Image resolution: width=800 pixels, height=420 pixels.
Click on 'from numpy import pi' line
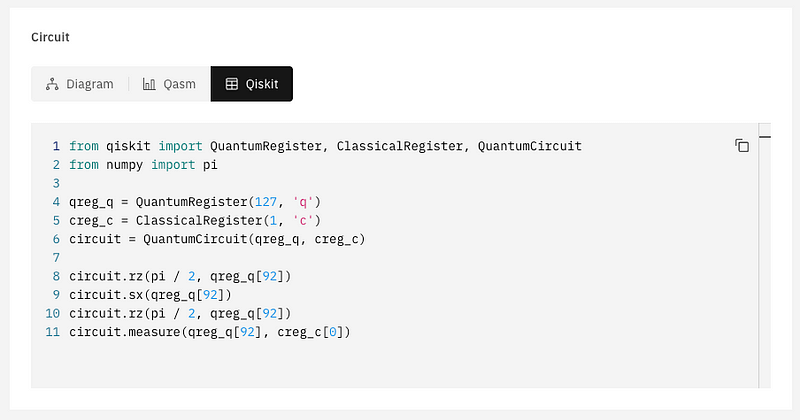tap(143, 165)
